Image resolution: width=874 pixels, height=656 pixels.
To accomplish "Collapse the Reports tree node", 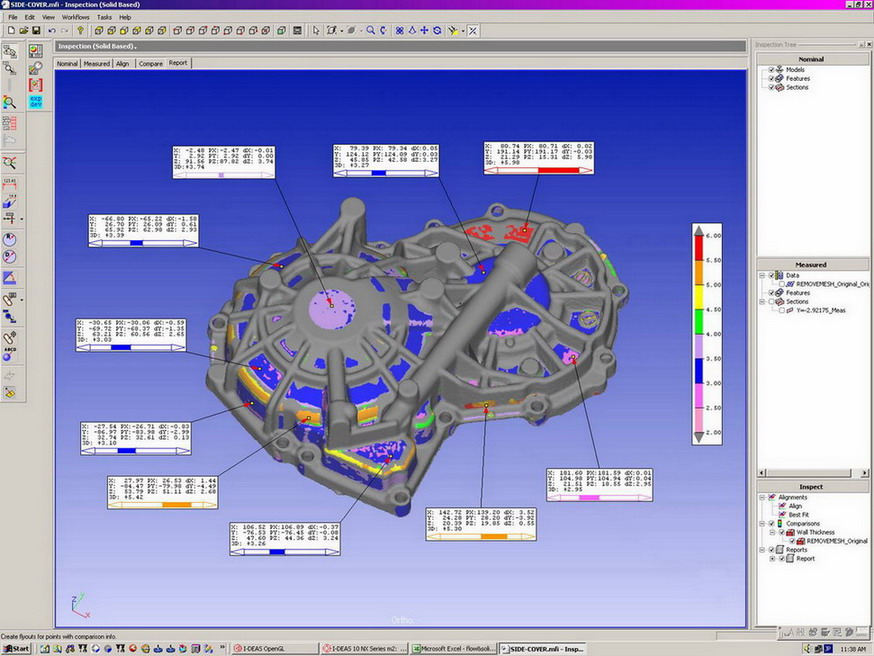I will 762,550.
